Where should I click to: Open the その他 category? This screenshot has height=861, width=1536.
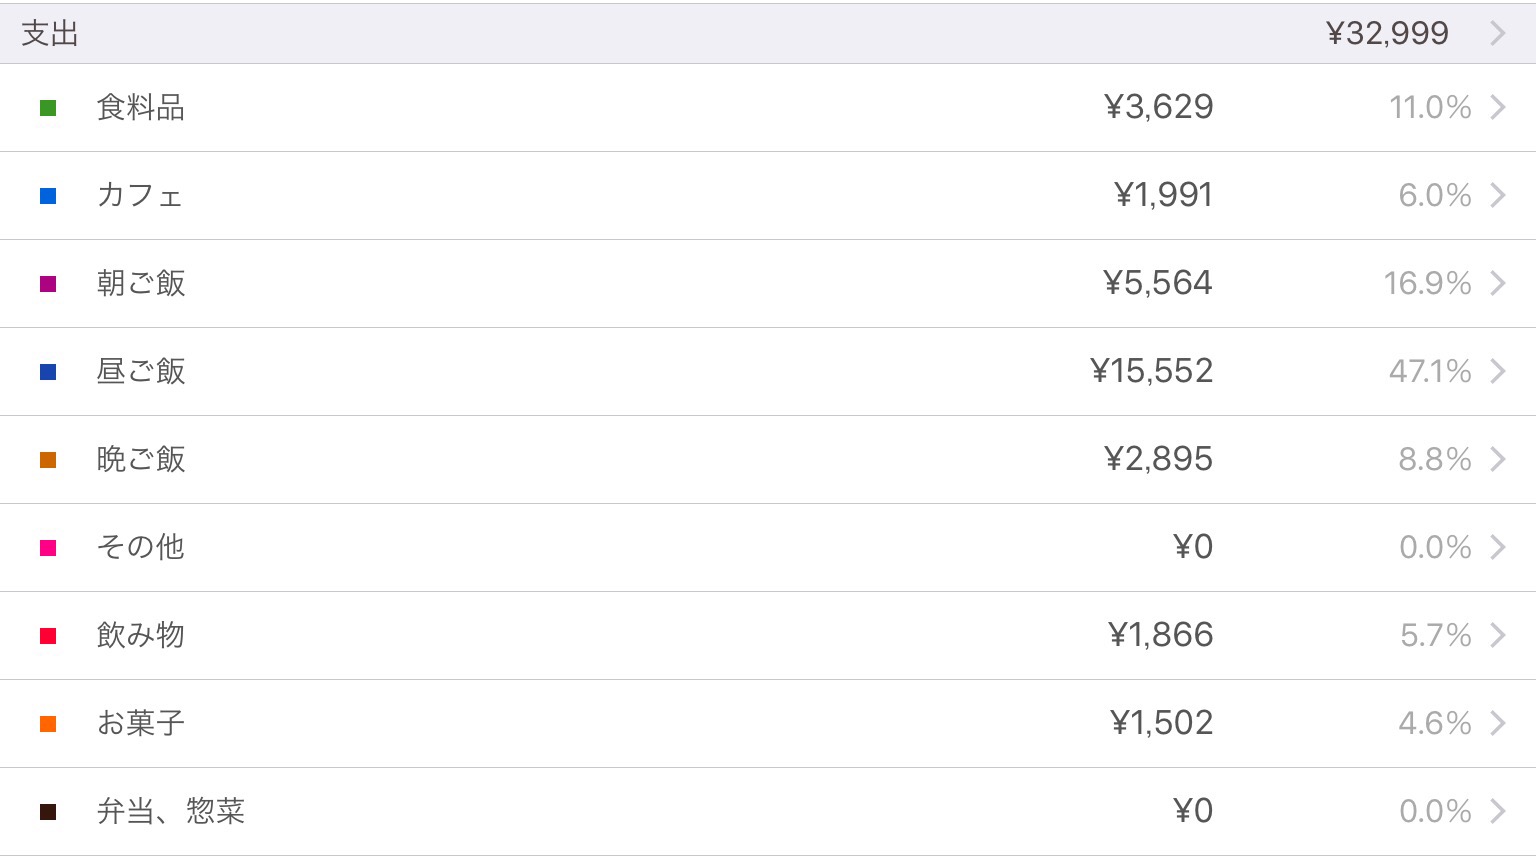click(141, 547)
